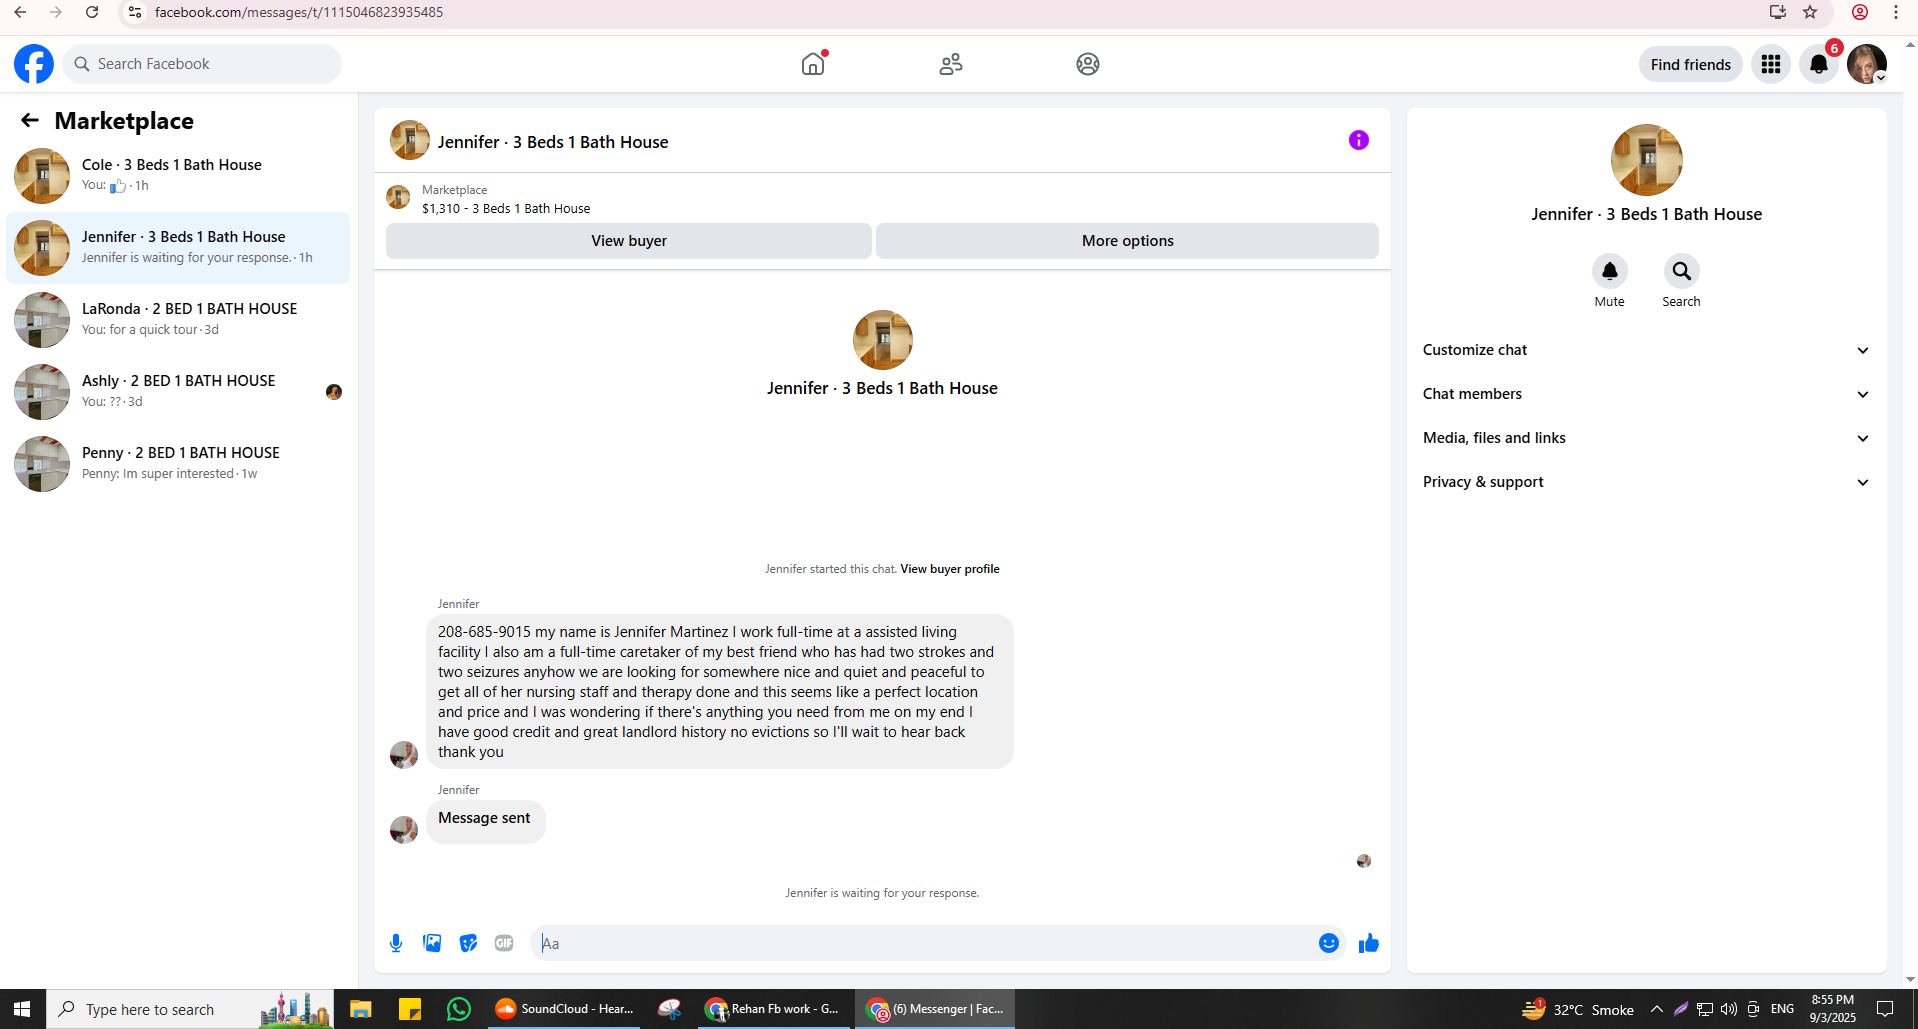The width and height of the screenshot is (1918, 1029).
Task: Open the Windows notification center
Action: 1886,1009
